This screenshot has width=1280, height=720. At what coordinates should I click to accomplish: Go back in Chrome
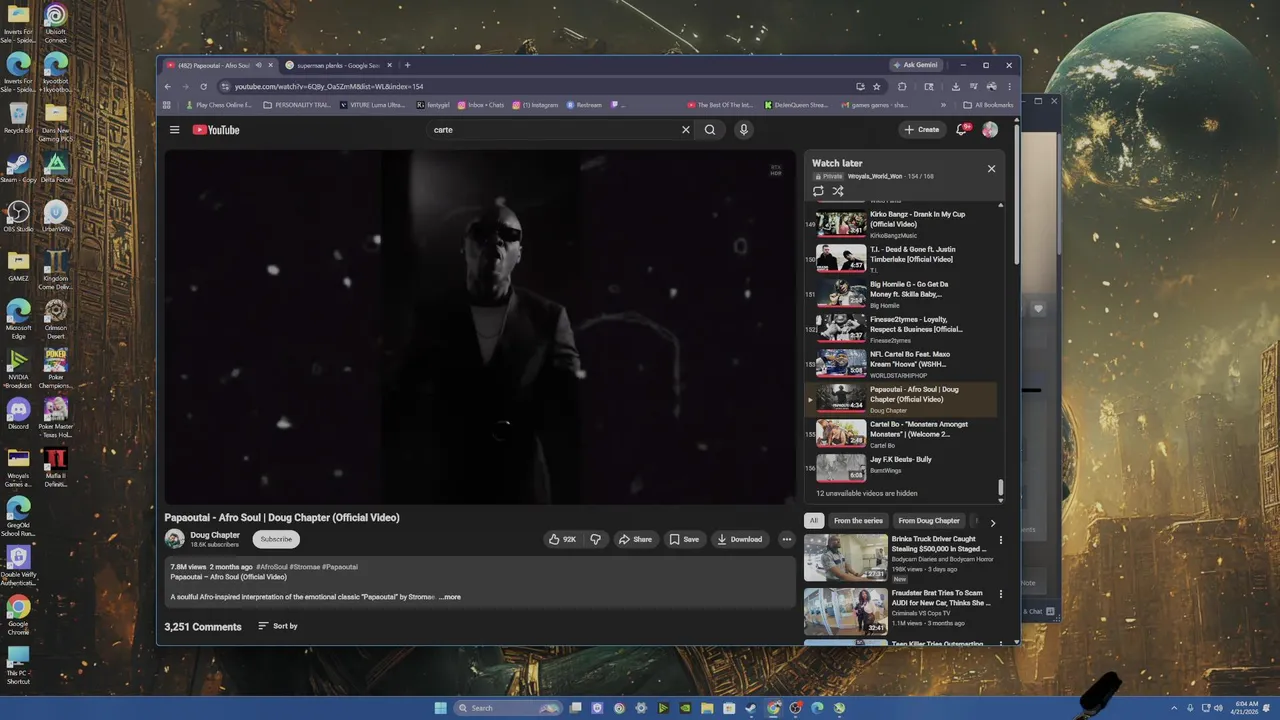(168, 87)
